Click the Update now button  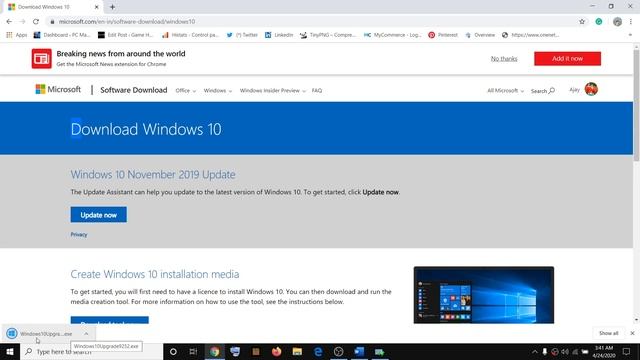tap(98, 215)
